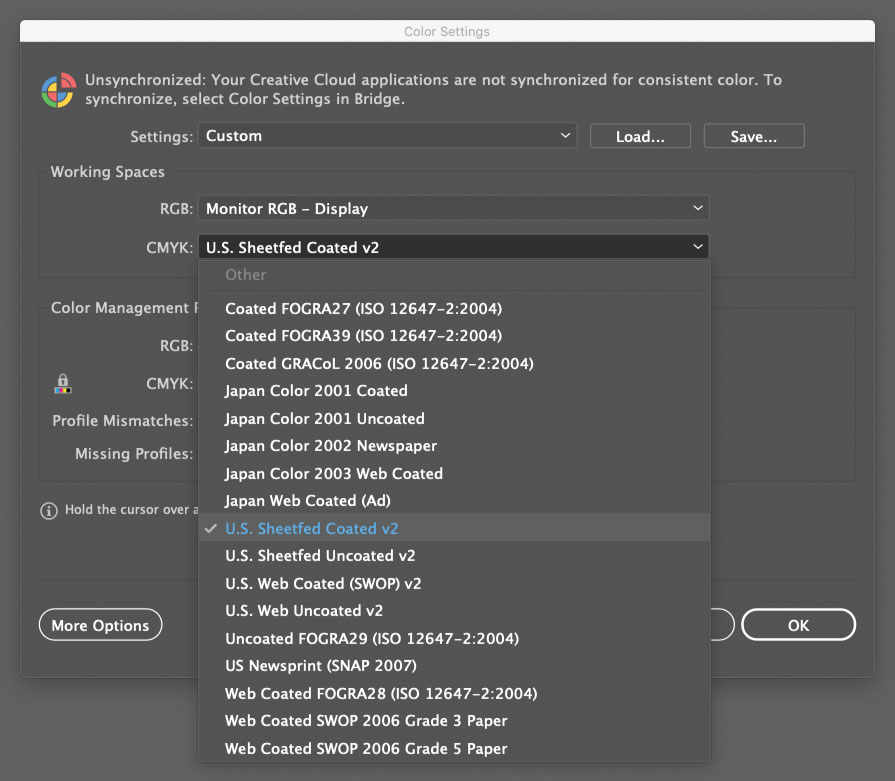Screen dimensions: 895x781
Task: Click the Load... button
Action: pos(640,135)
